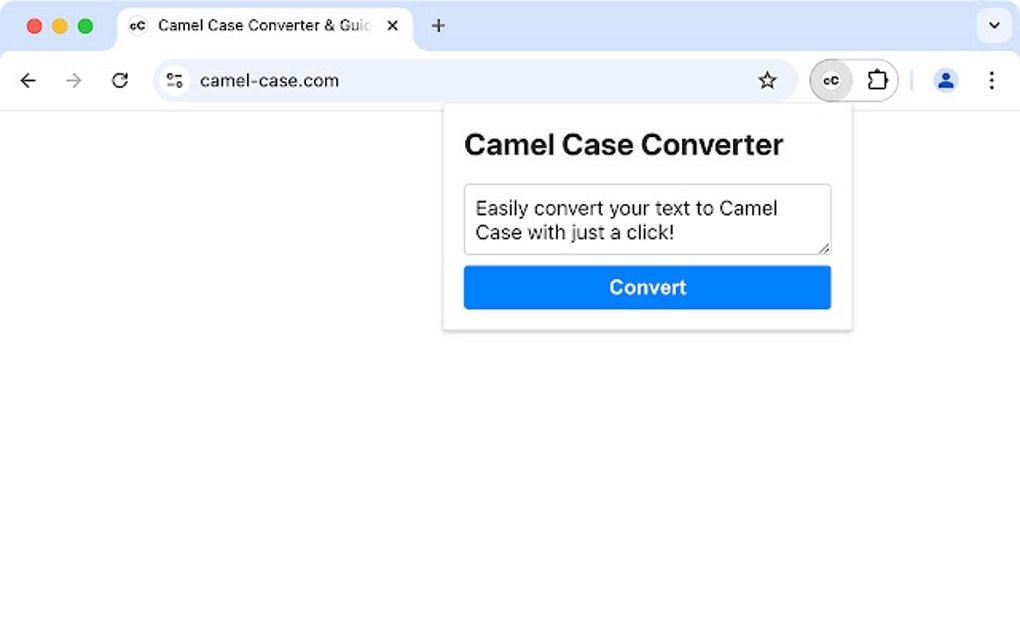The image size is (1020, 638).
Task: Reload the camel-case.com page
Action: click(120, 80)
